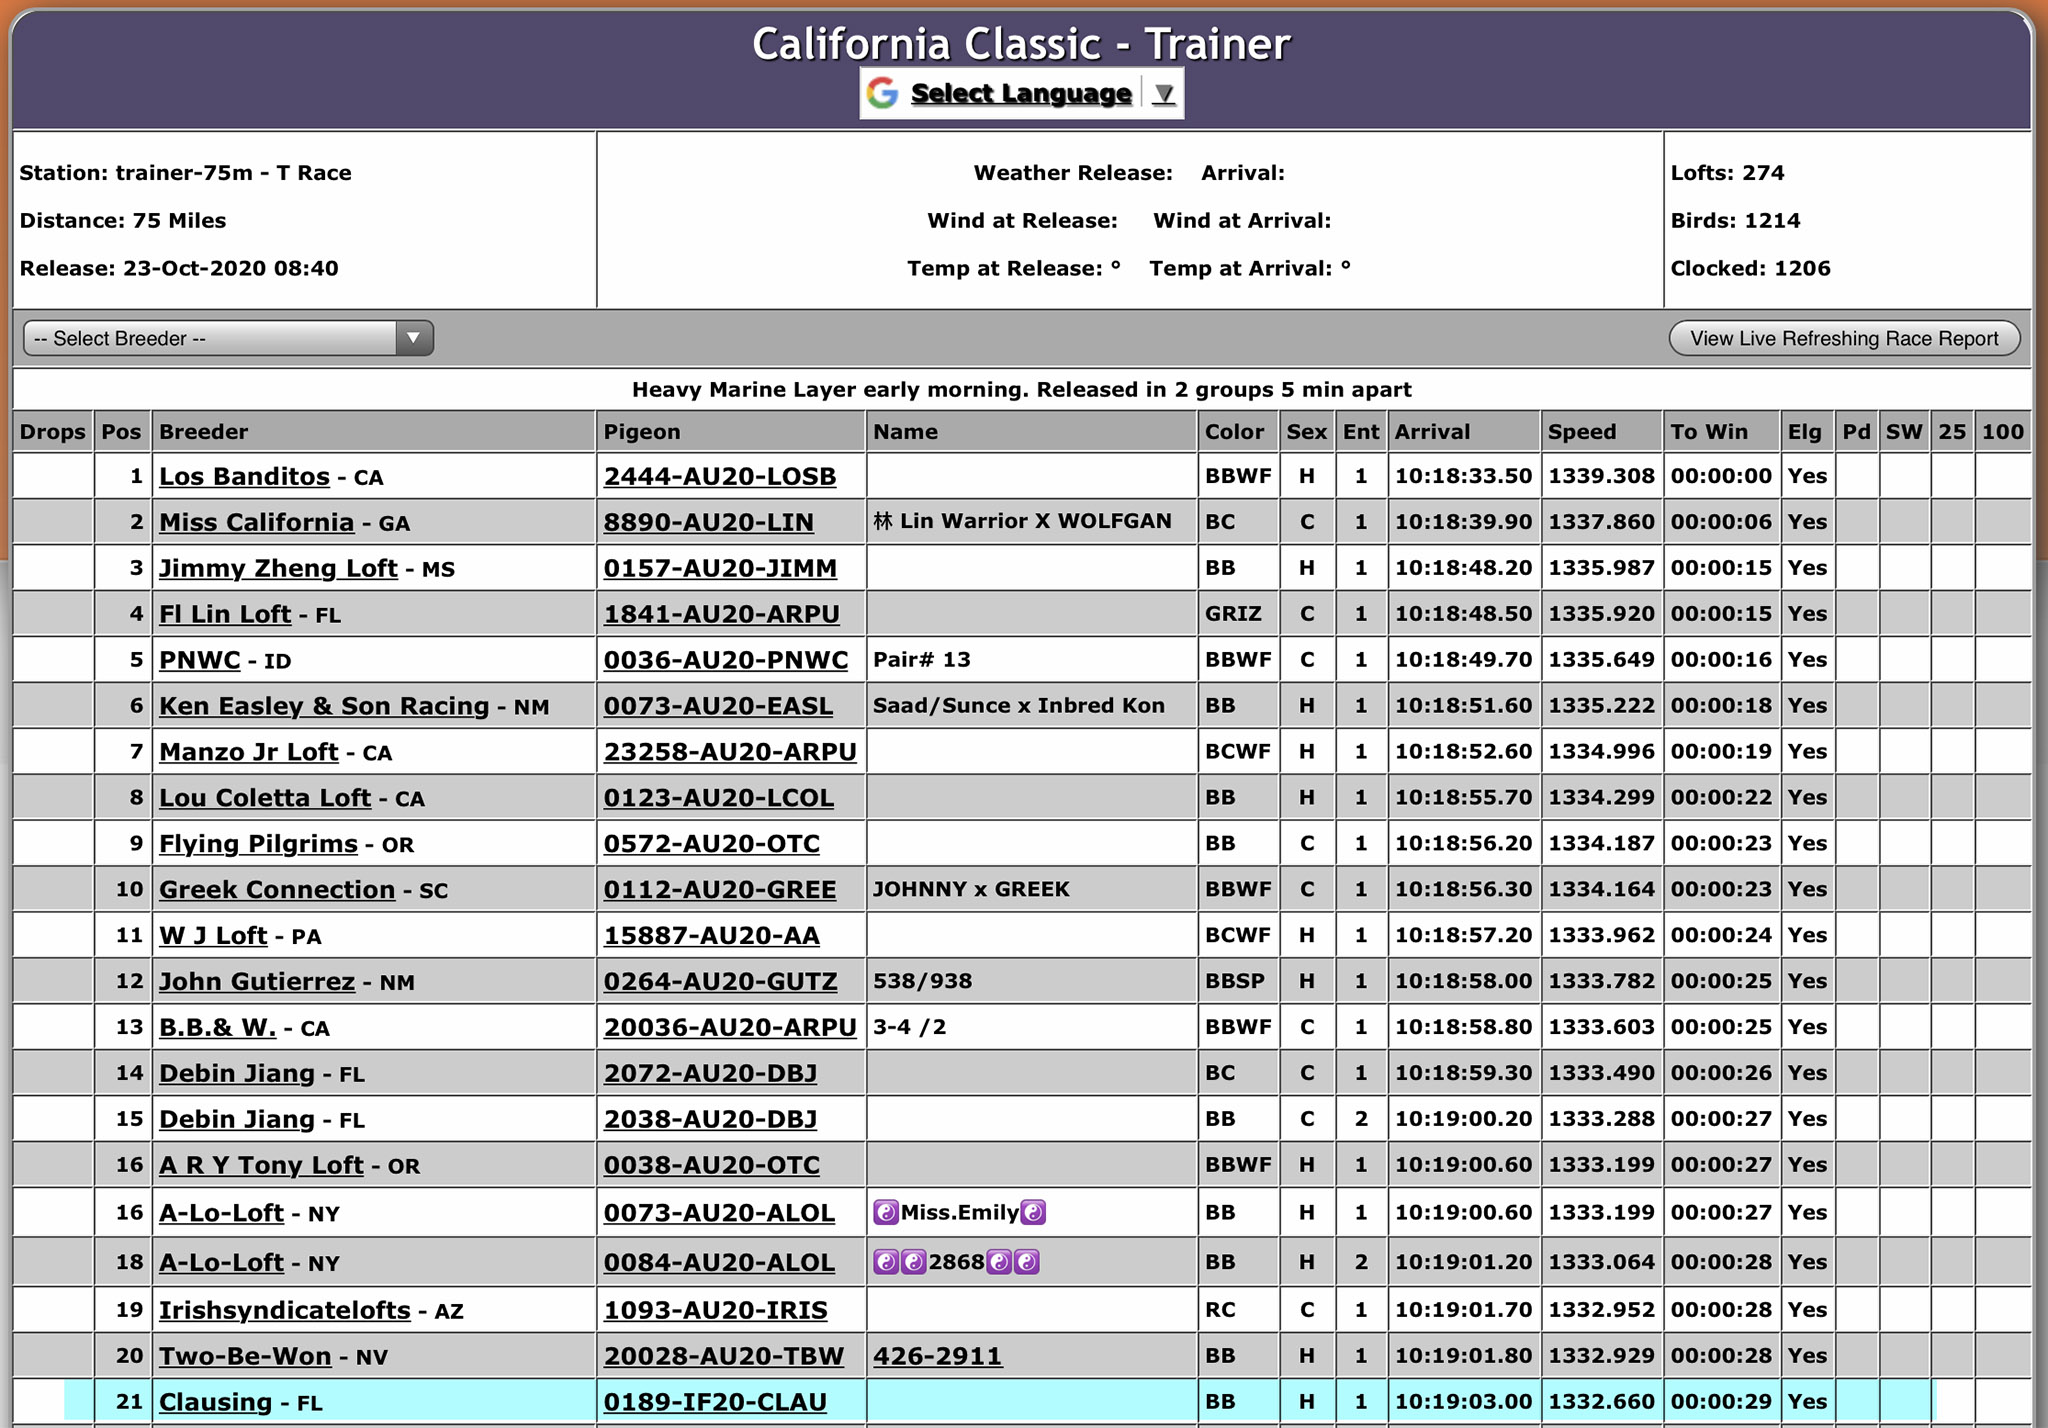Open pigeon 0073-AU20-ALOL details

[x=719, y=1213]
